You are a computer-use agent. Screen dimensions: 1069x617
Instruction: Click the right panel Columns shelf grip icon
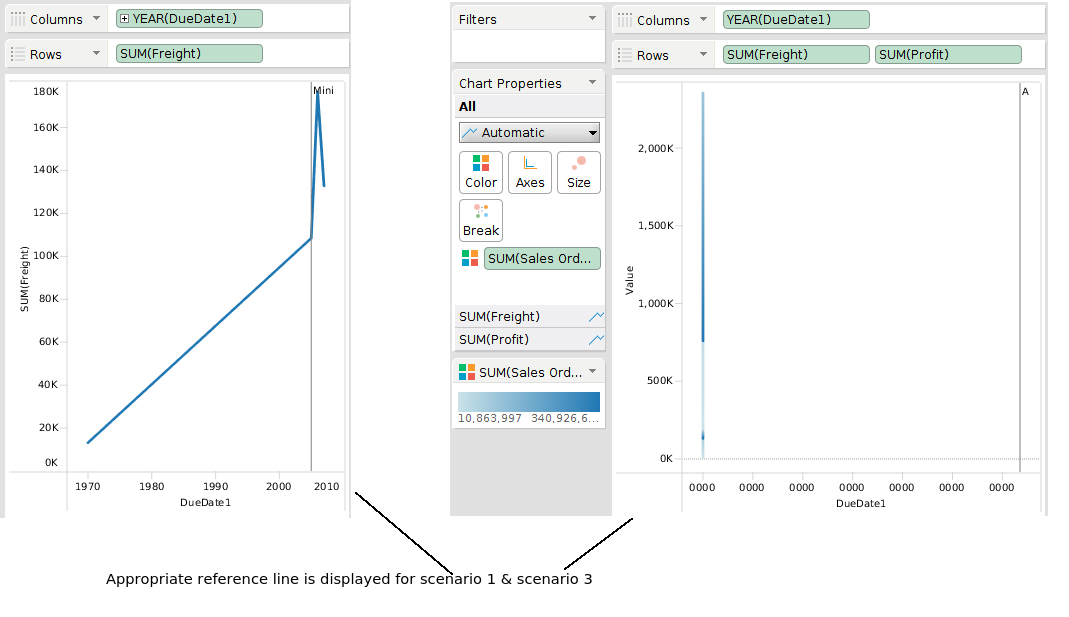[624, 20]
